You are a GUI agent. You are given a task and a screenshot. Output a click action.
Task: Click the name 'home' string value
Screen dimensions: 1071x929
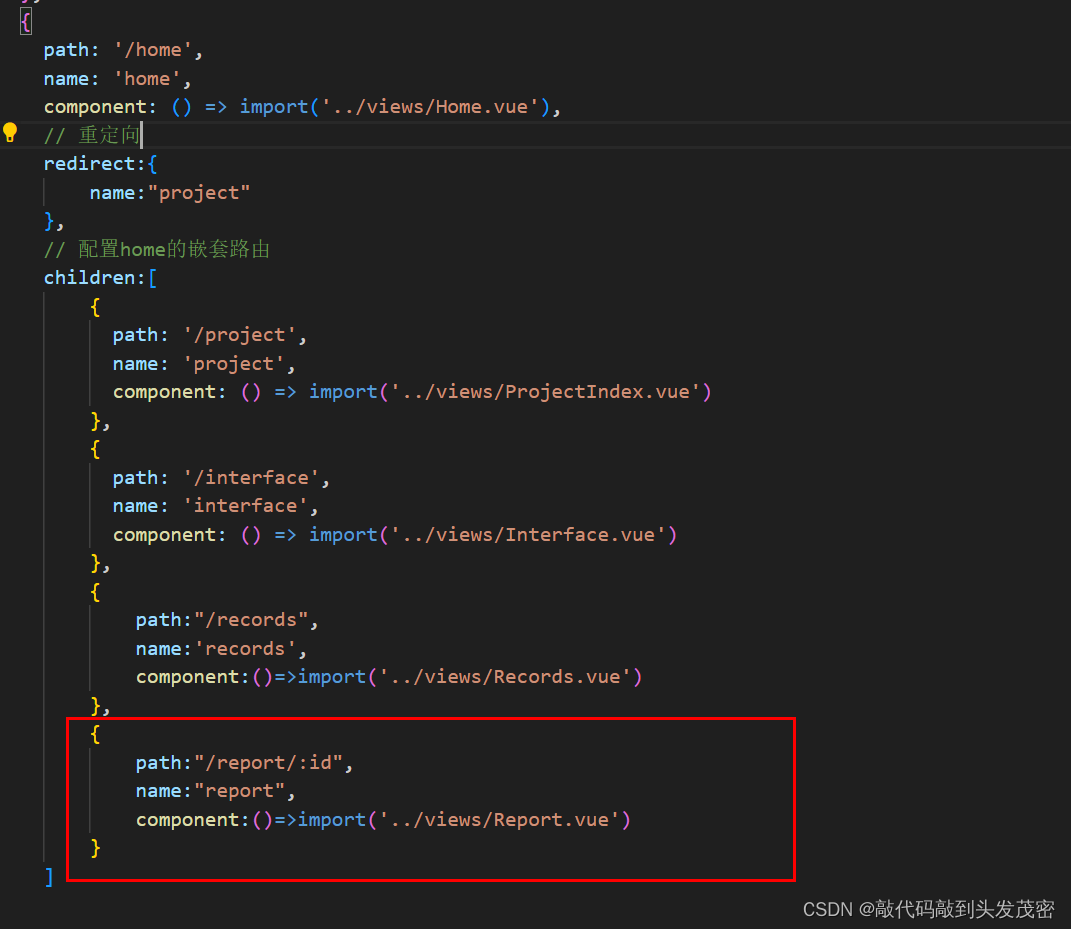tap(147, 79)
